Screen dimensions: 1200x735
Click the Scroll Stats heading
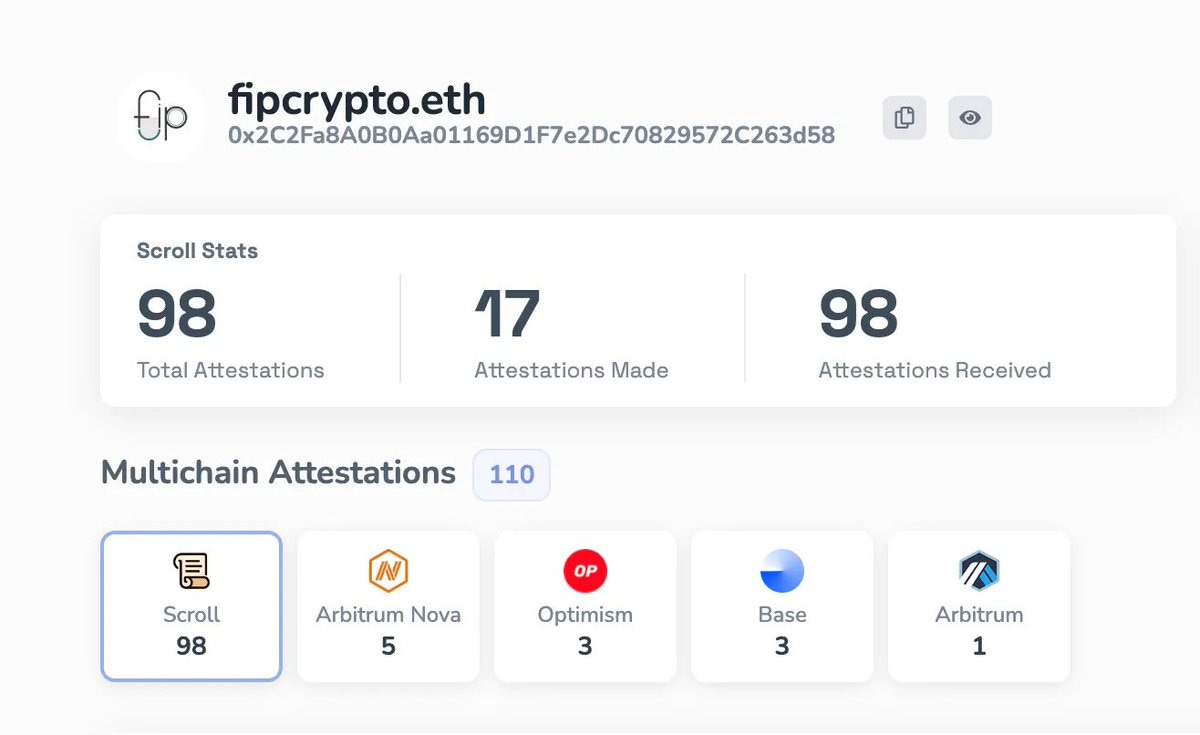coord(197,251)
